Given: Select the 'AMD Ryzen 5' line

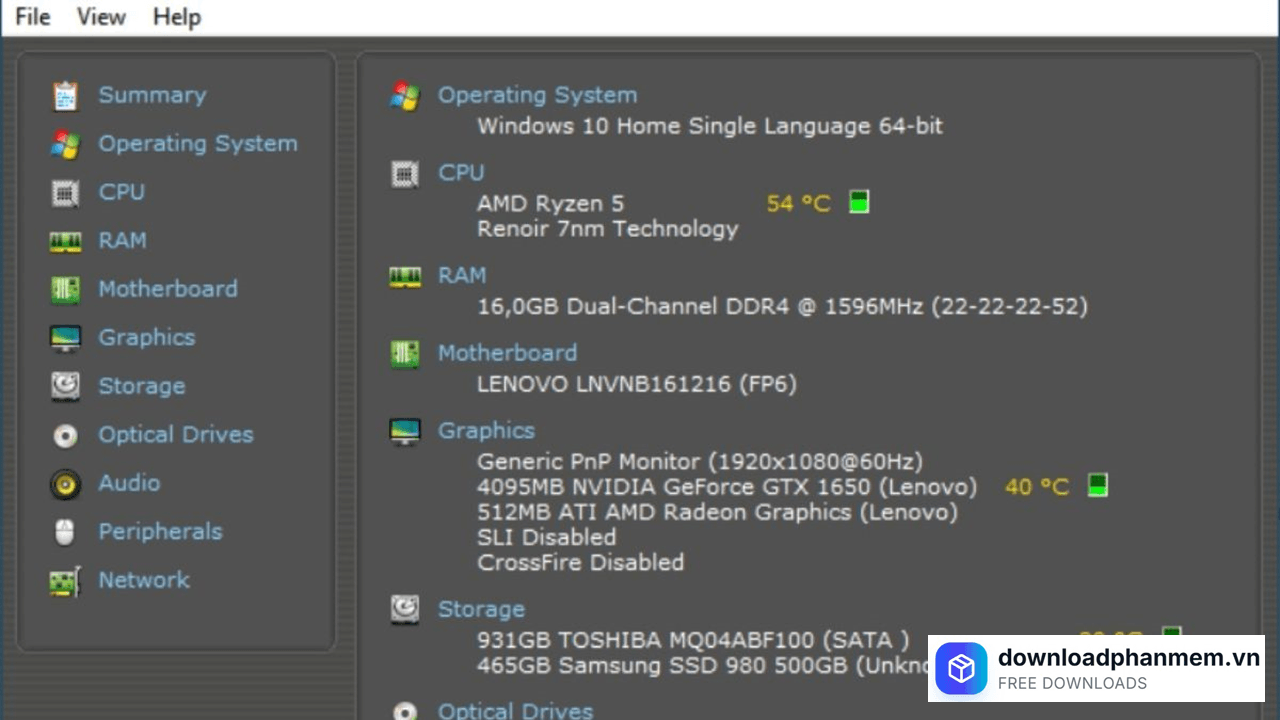Looking at the screenshot, I should click(550, 204).
